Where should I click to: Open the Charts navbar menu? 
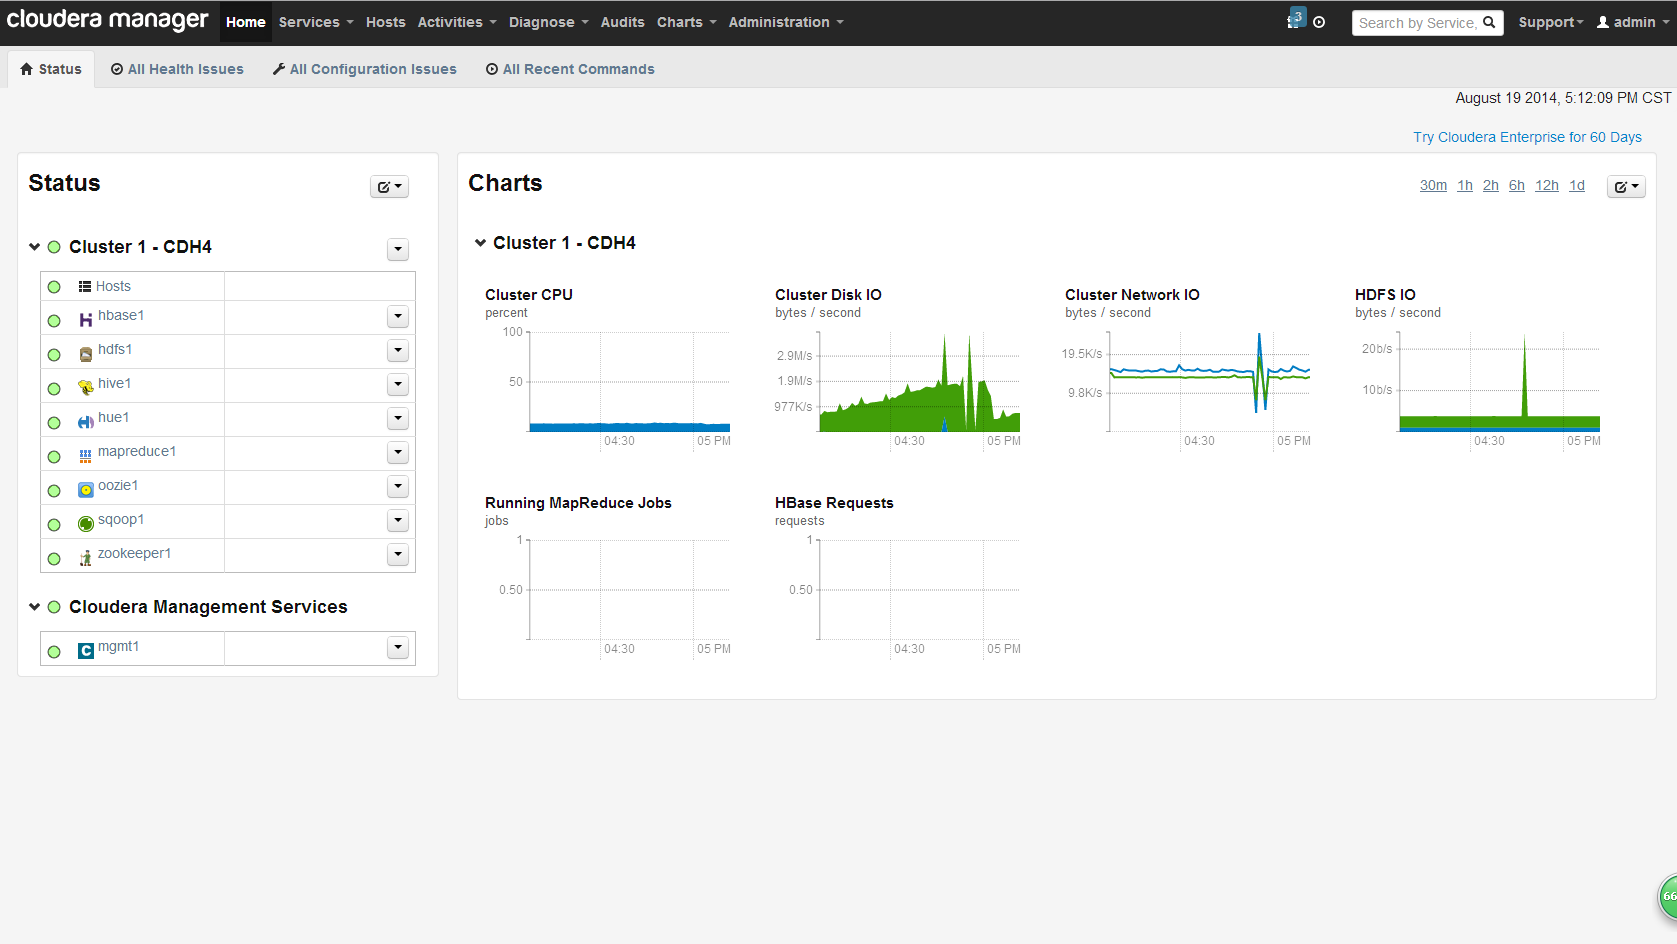(686, 22)
